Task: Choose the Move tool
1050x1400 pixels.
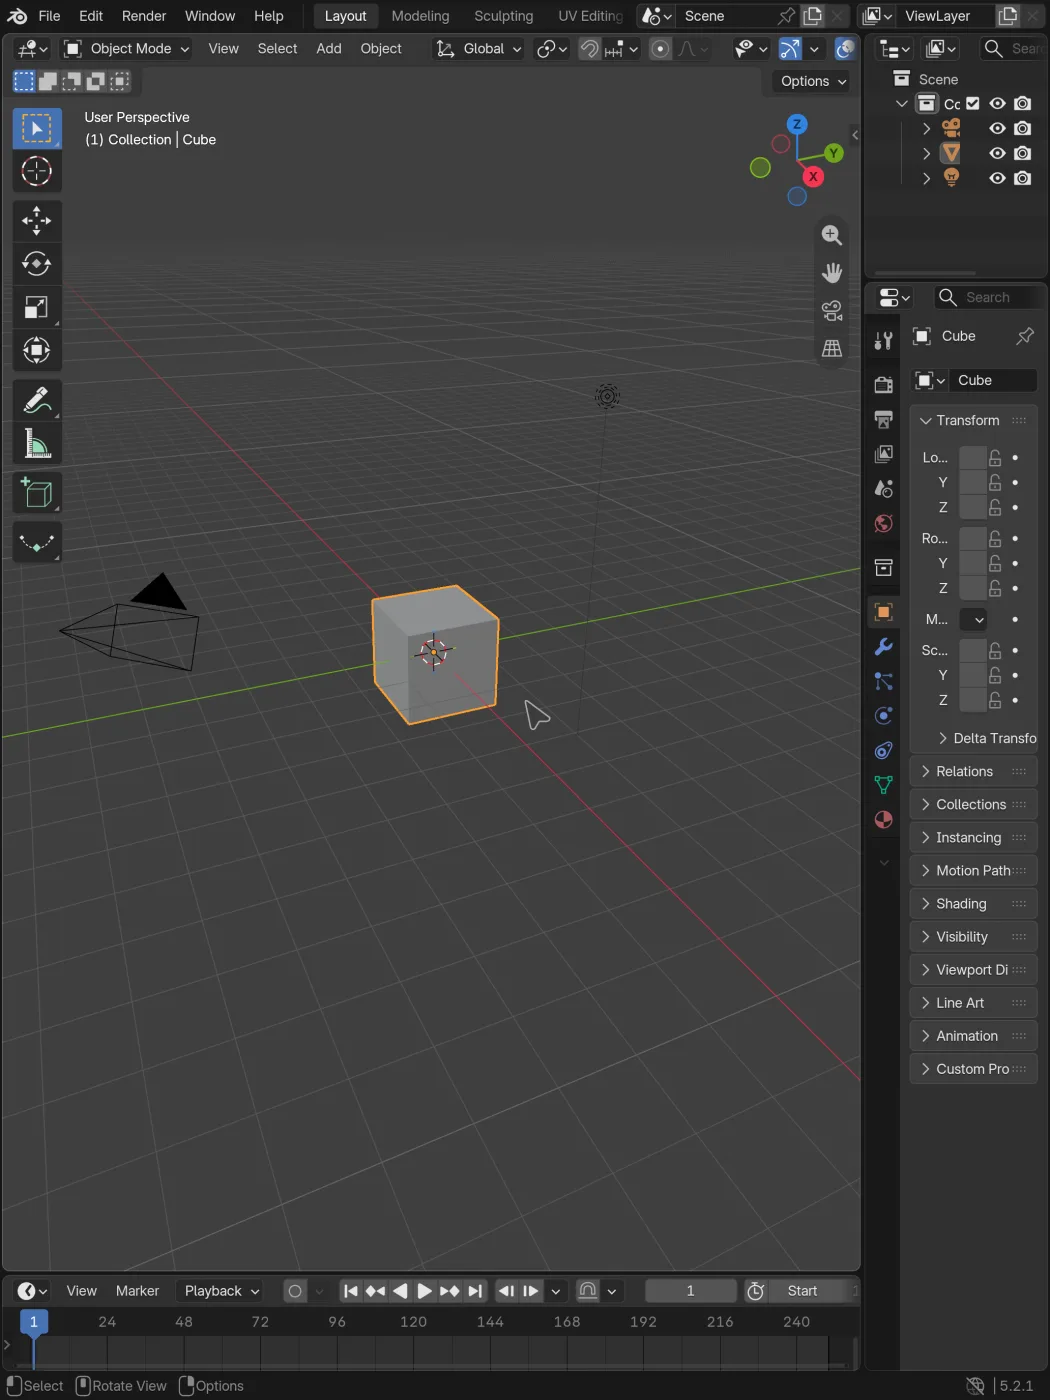Action: [x=37, y=220]
